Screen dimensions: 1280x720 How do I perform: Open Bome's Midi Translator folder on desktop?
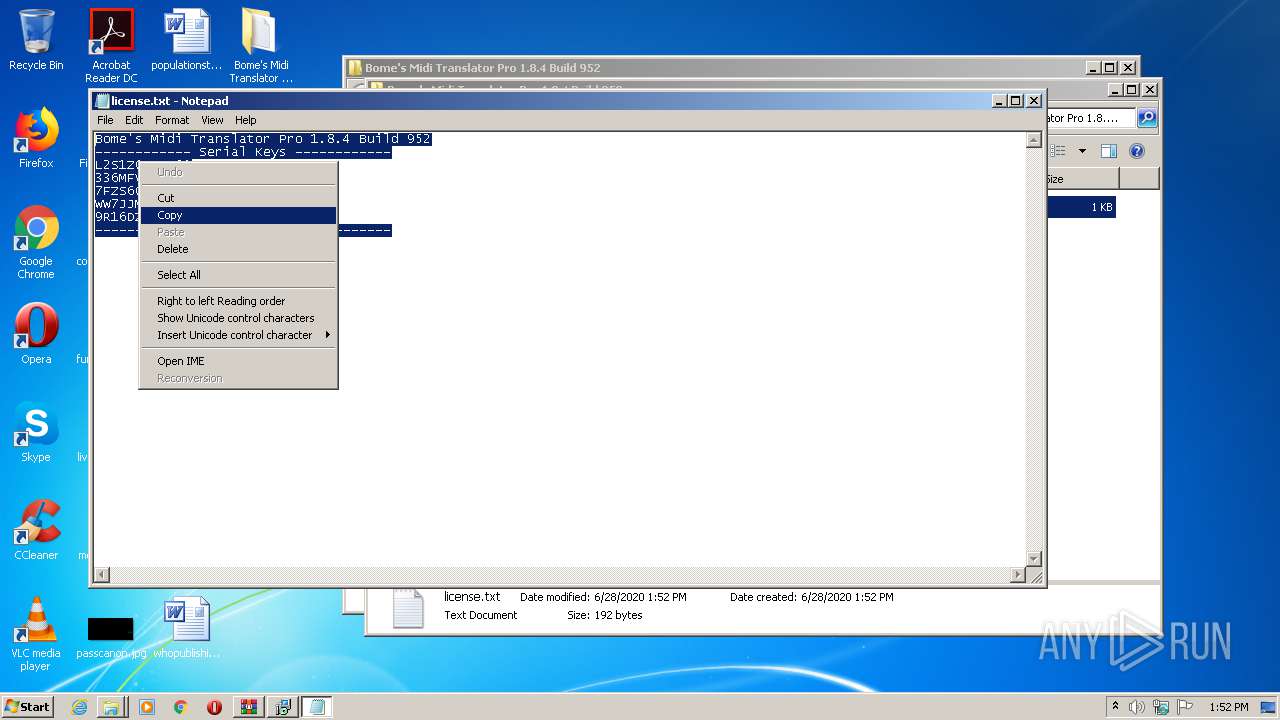click(x=261, y=46)
